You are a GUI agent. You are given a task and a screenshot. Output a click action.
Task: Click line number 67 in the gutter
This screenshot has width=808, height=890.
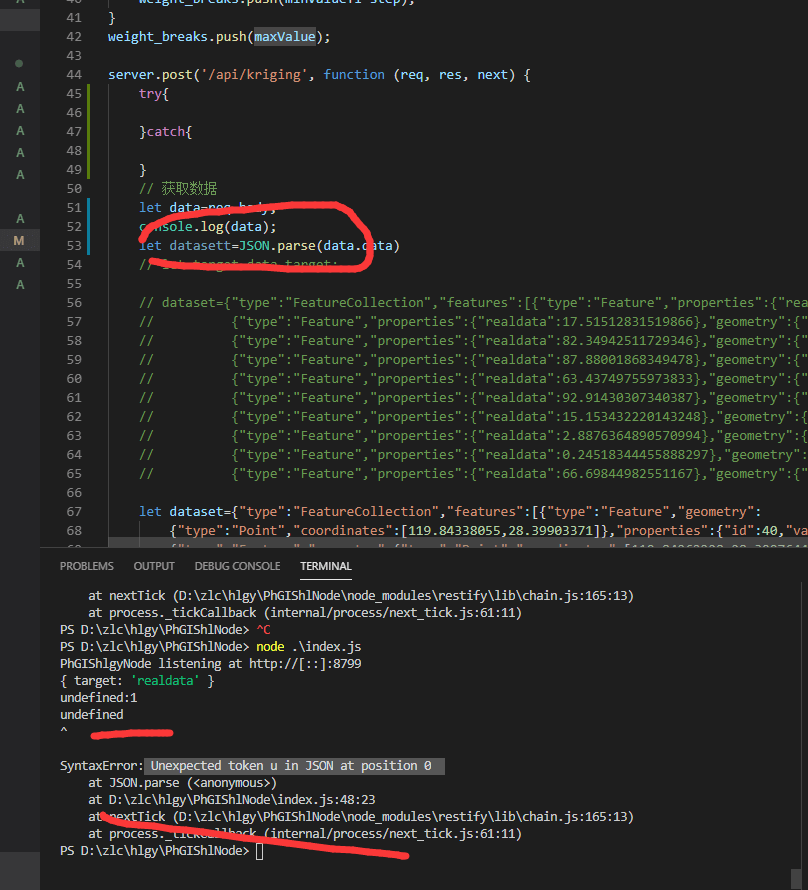(x=73, y=511)
